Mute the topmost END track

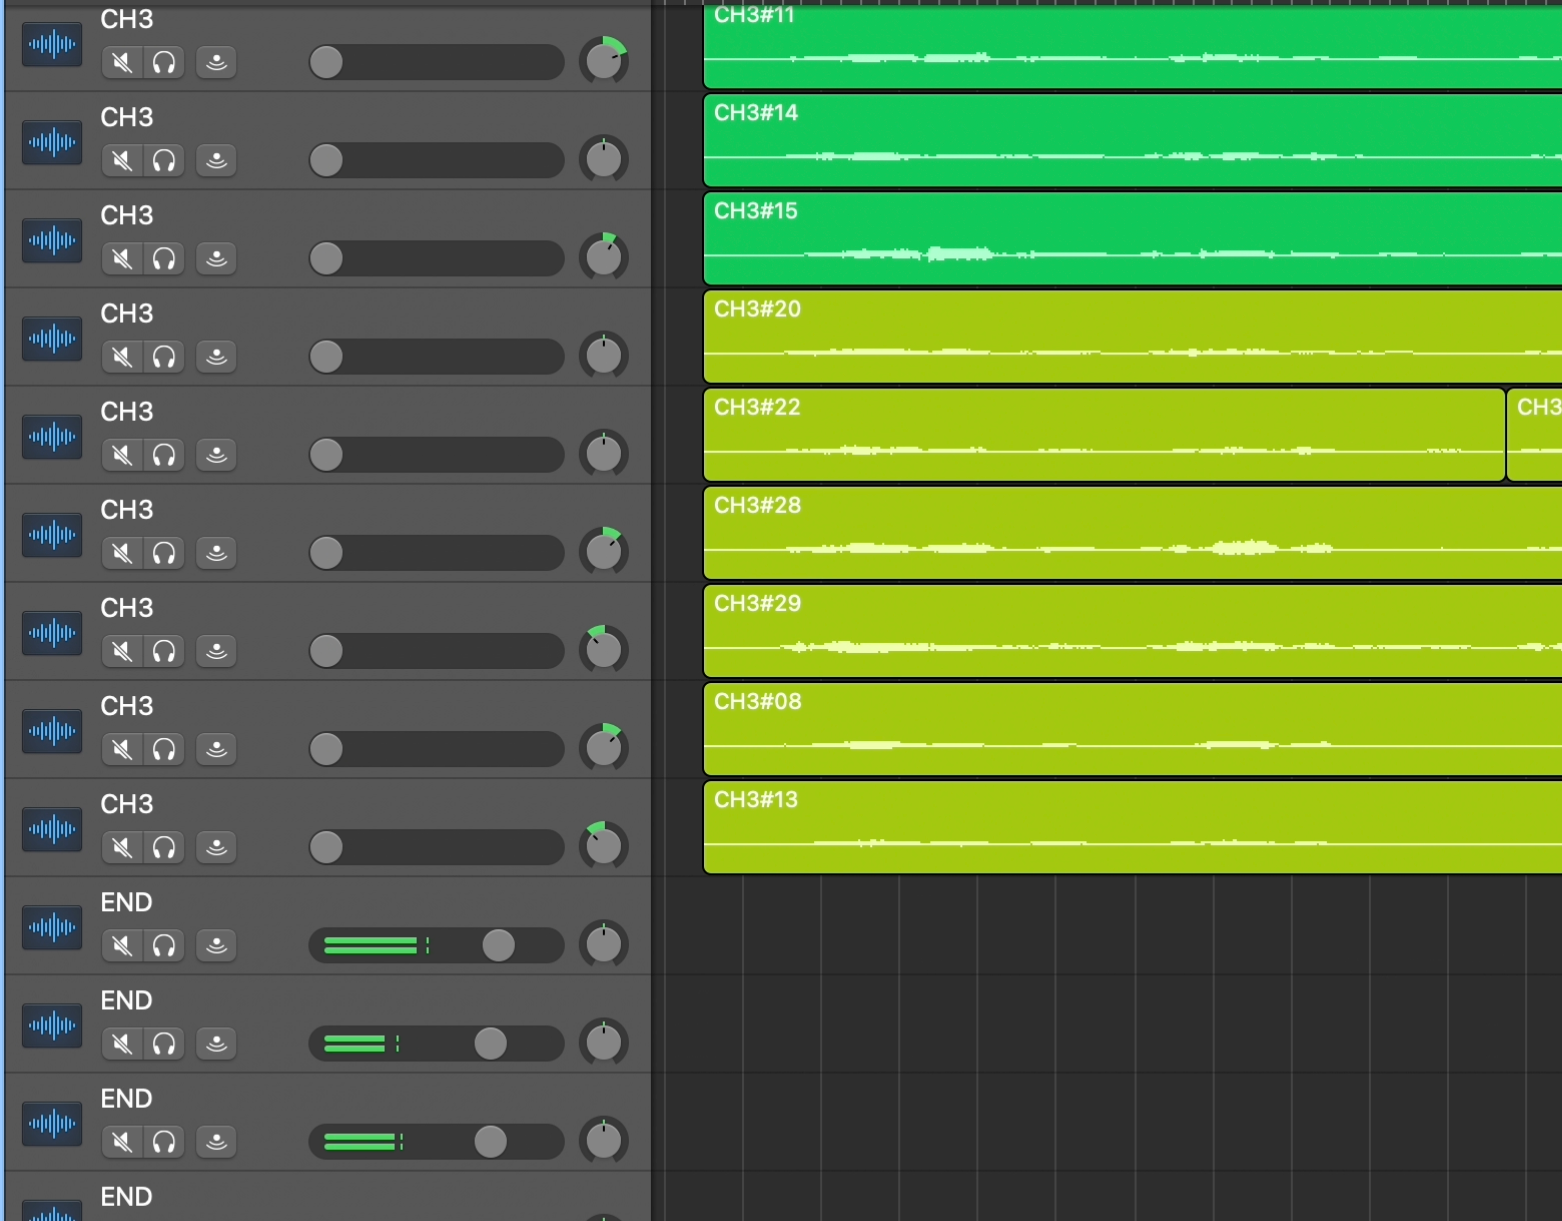[122, 945]
